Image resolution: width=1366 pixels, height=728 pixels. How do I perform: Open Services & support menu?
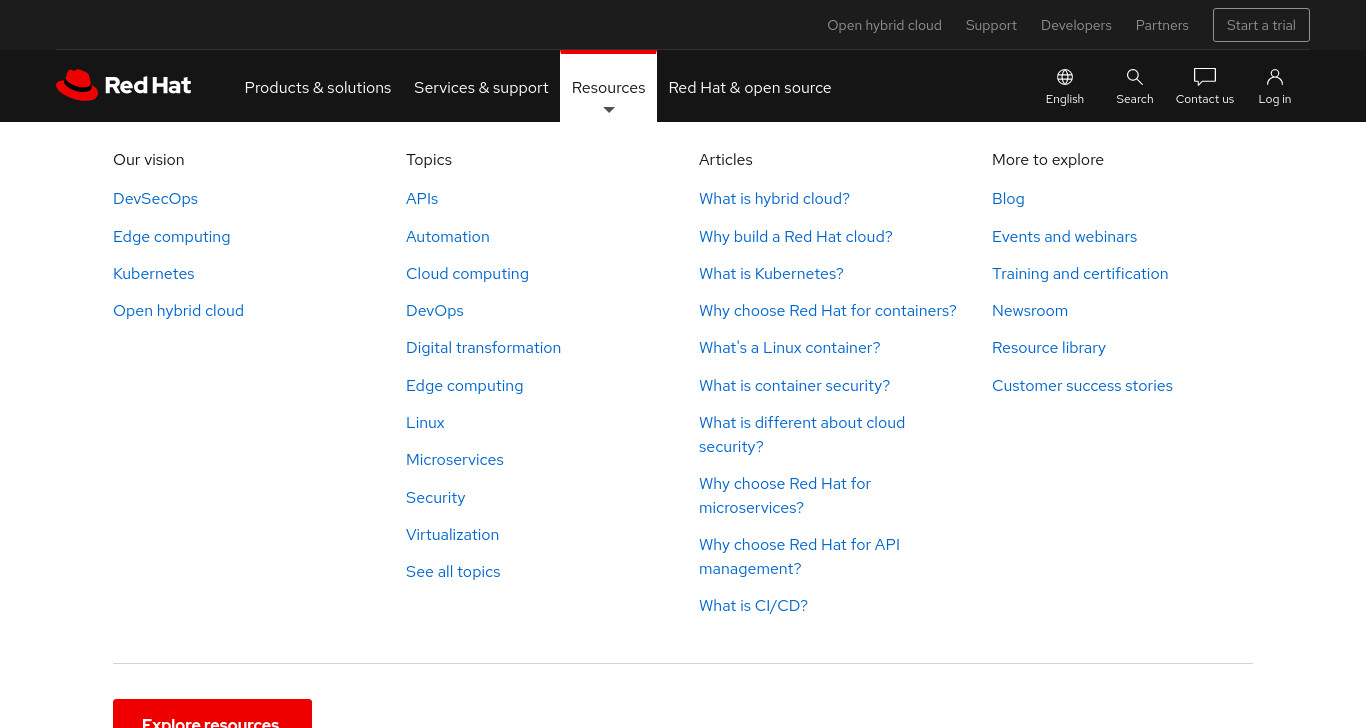[481, 87]
